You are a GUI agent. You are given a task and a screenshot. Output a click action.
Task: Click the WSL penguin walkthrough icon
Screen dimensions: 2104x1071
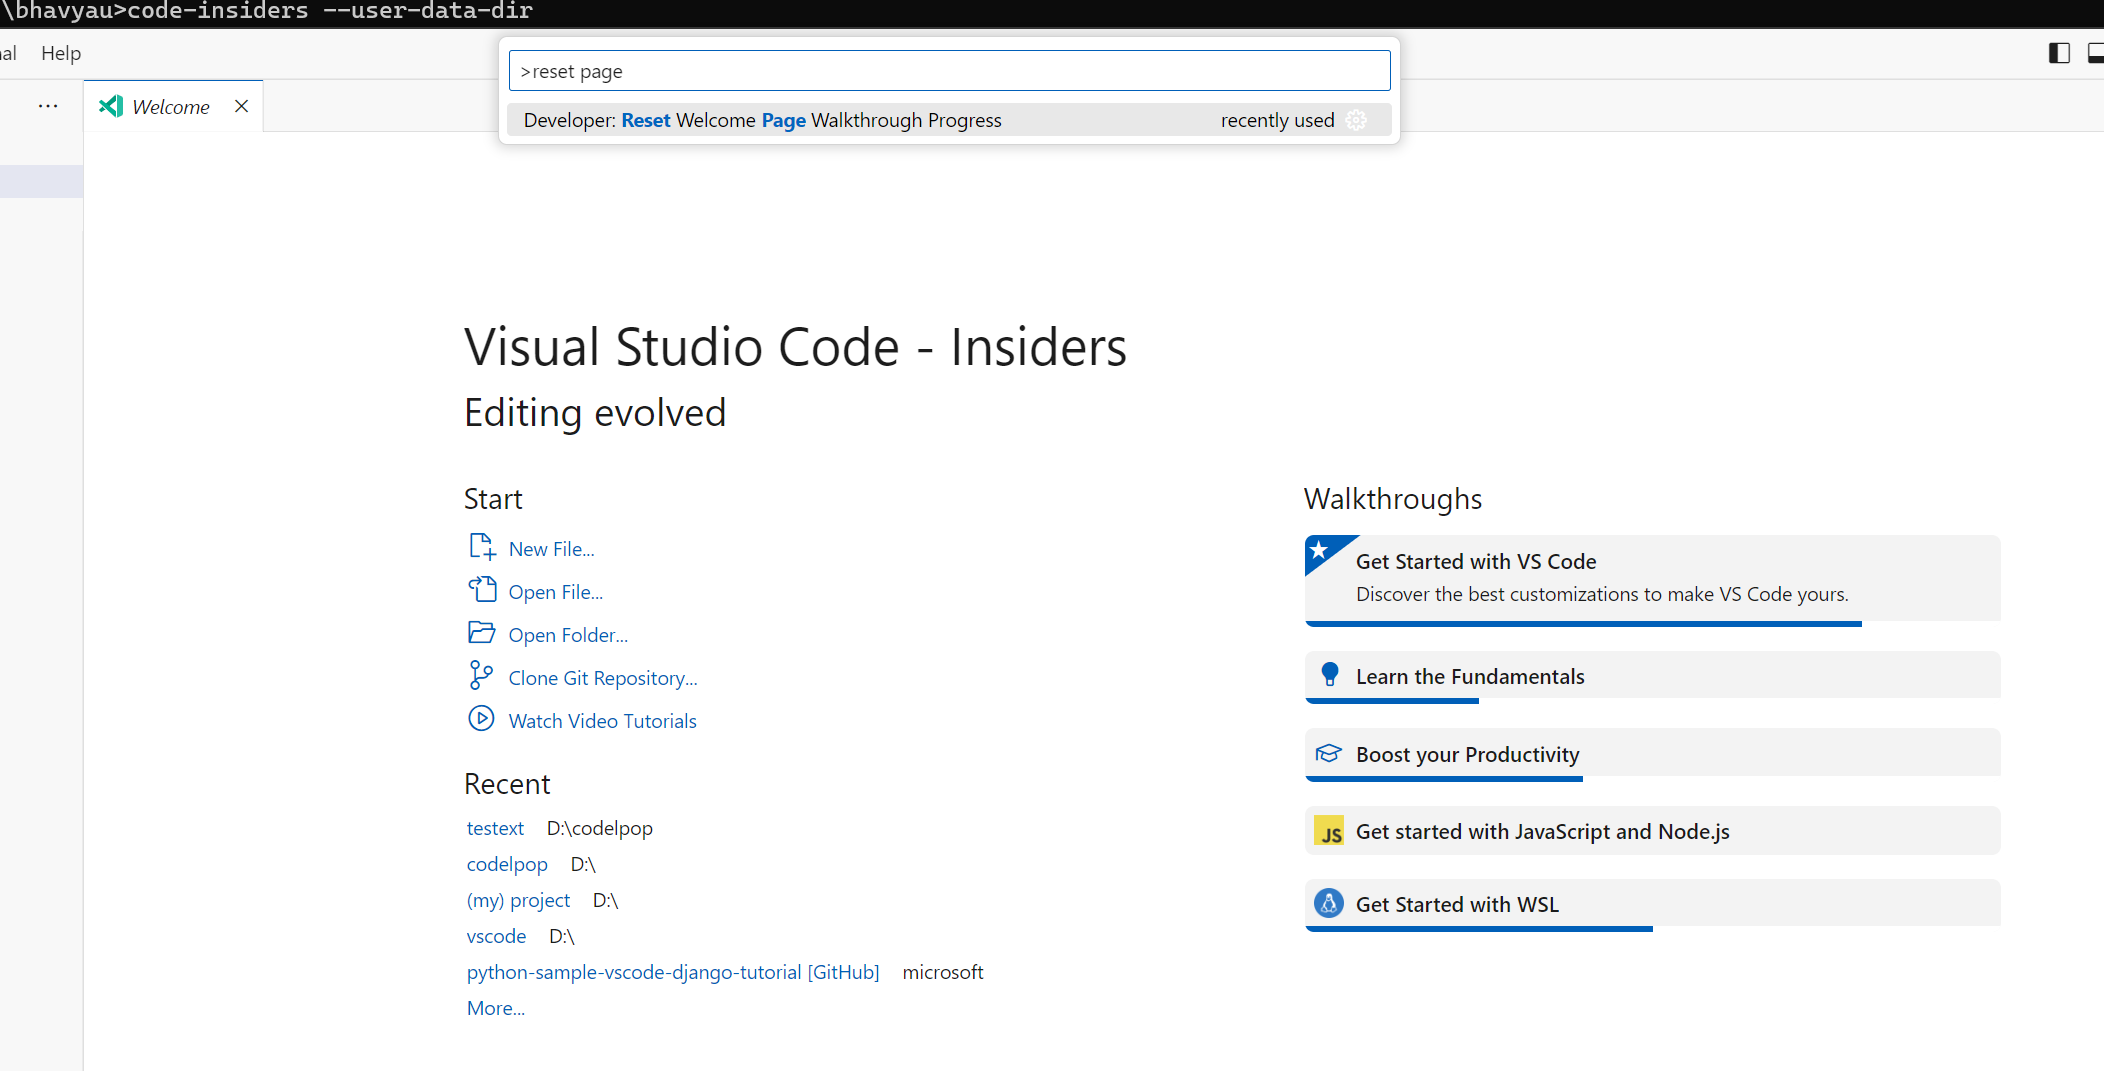coord(1329,903)
